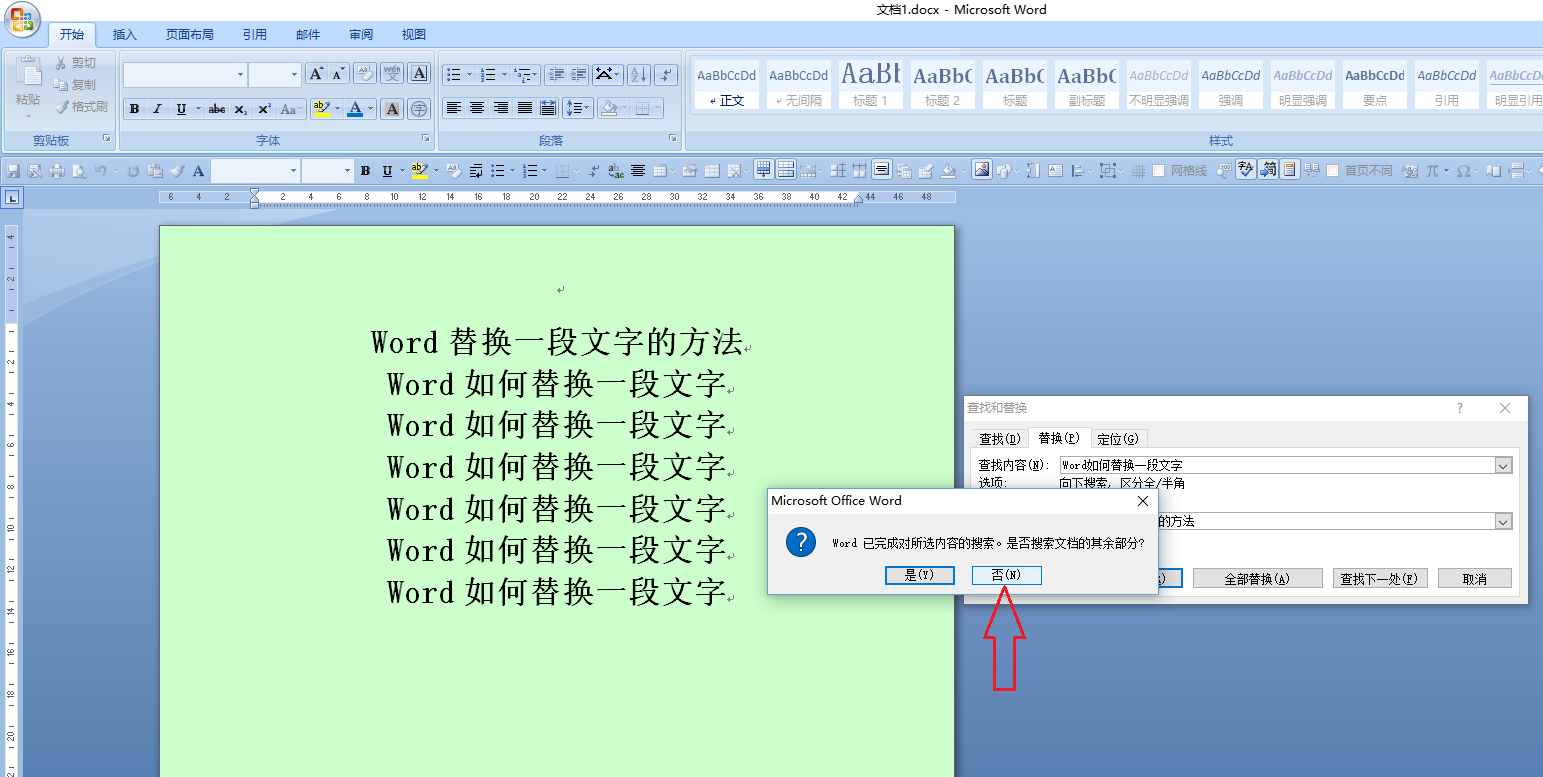
Task: Click the No (否) button in the message box
Action: [x=1007, y=575]
